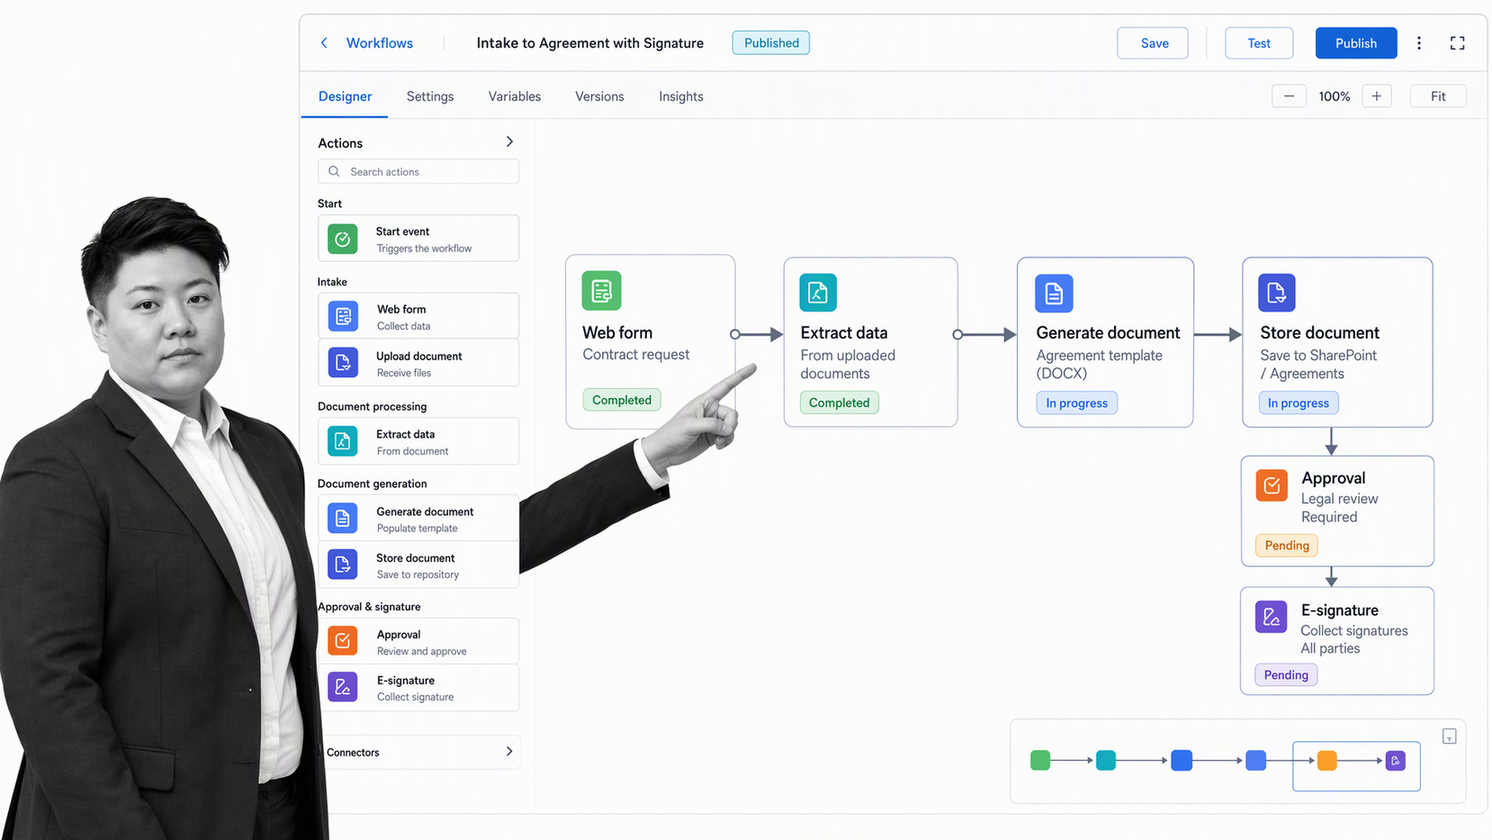Viewport: 1492px width, 840px height.
Task: Click the Generate document node icon on canvas
Action: 1054,294
